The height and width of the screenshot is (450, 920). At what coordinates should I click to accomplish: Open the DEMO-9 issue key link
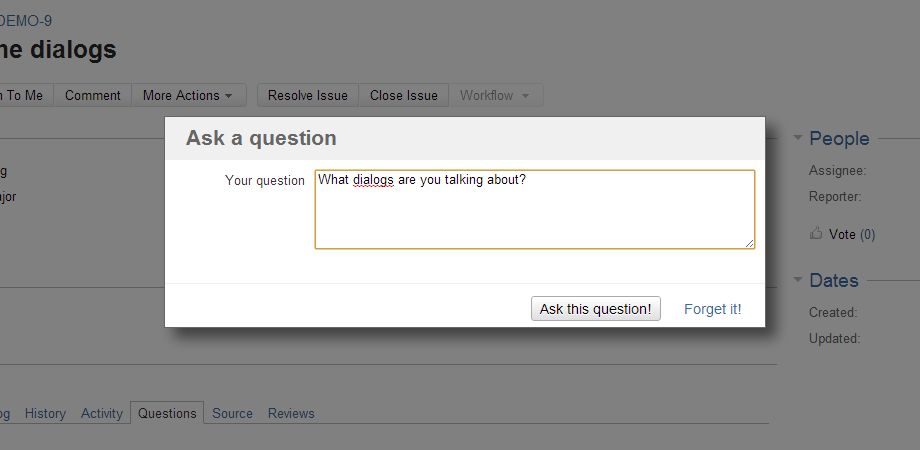click(x=27, y=20)
